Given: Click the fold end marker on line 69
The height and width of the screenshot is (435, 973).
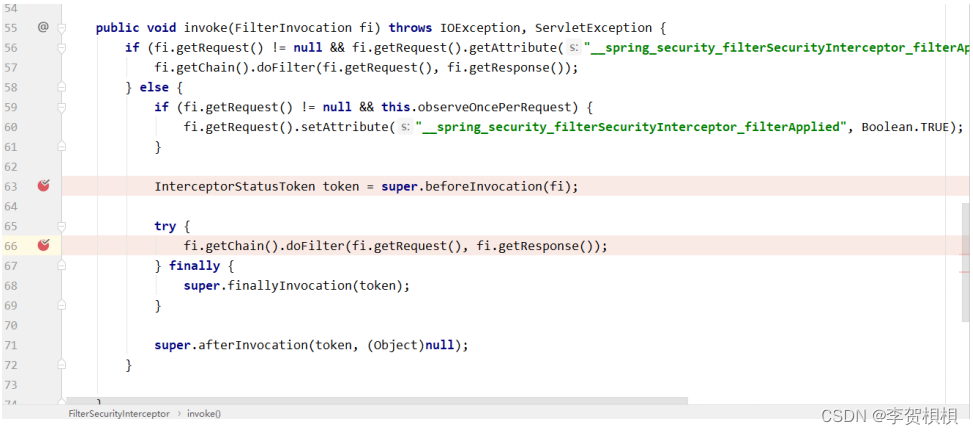Looking at the screenshot, I should point(61,305).
